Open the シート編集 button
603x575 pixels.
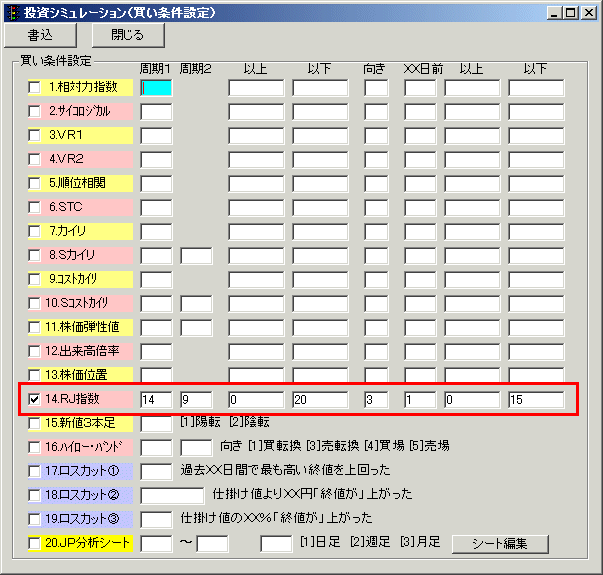(x=500, y=544)
